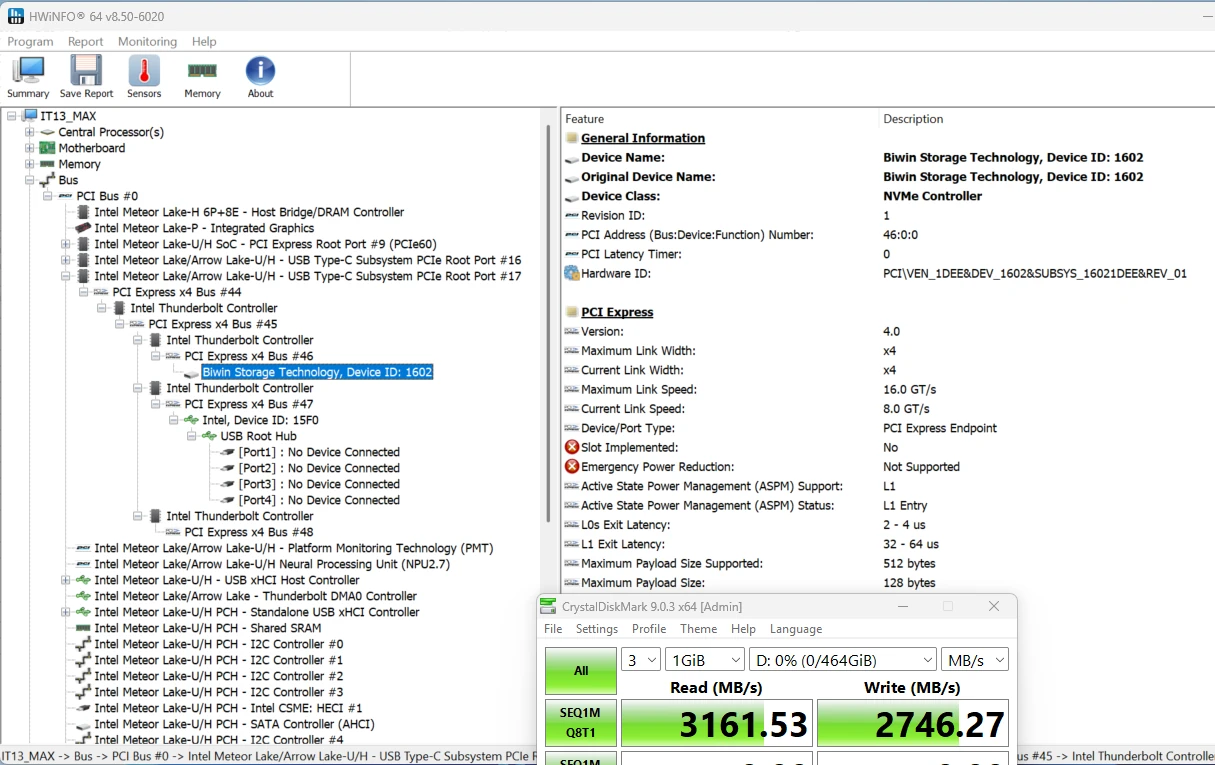Open the test count dropdown showing 3
Image resolution: width=1215 pixels, height=765 pixels.
pos(641,660)
